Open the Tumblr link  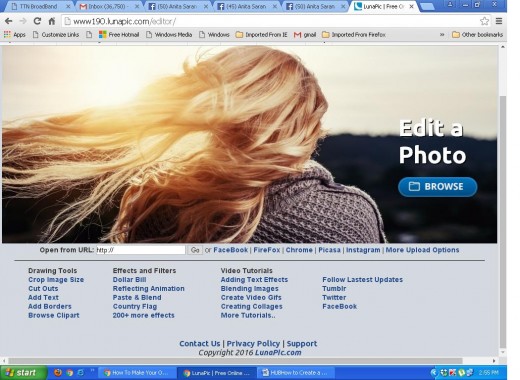334,289
